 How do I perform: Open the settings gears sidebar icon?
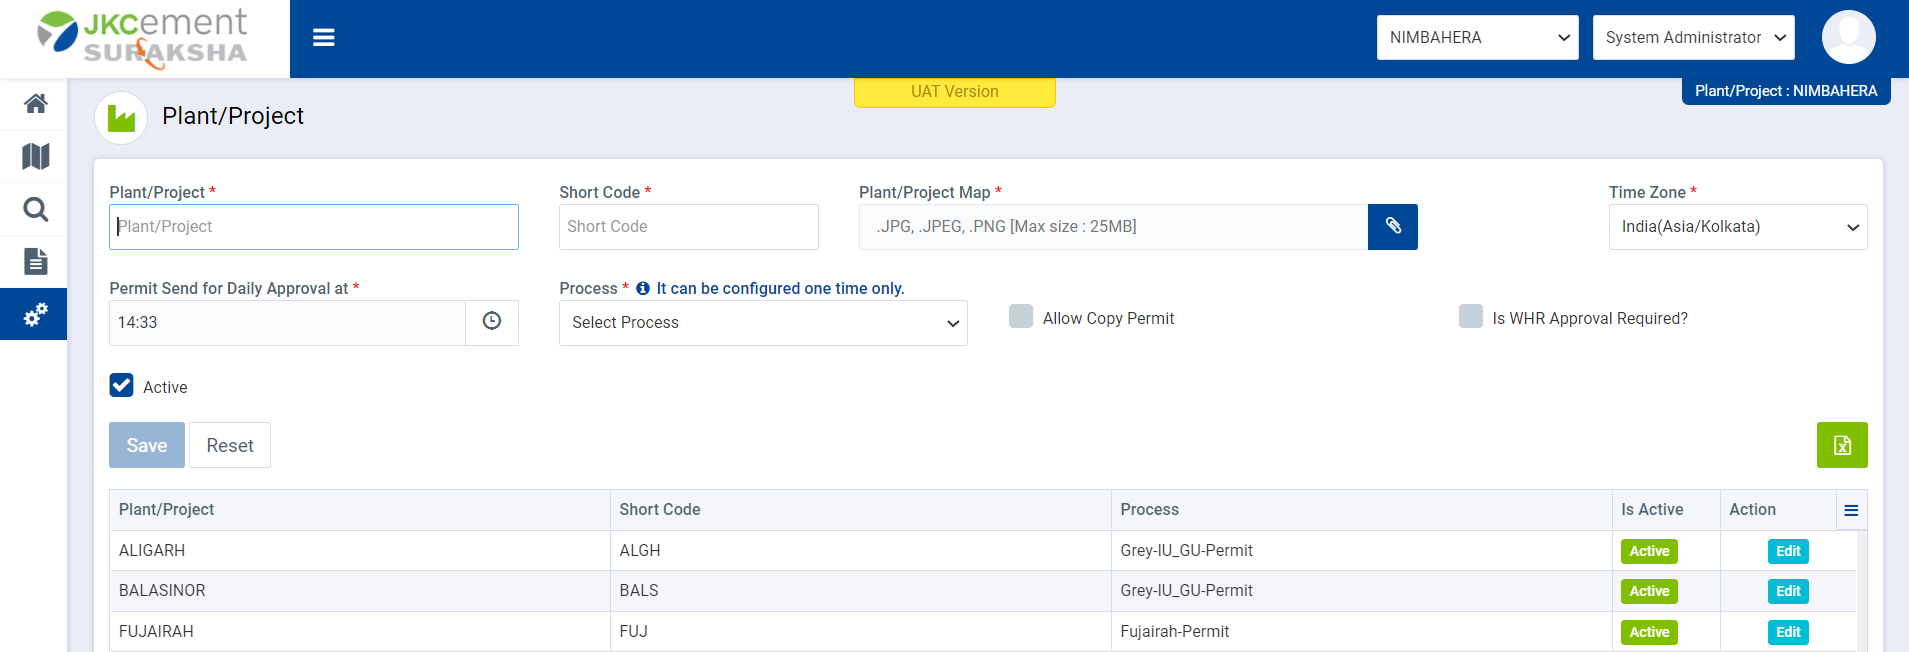[36, 314]
